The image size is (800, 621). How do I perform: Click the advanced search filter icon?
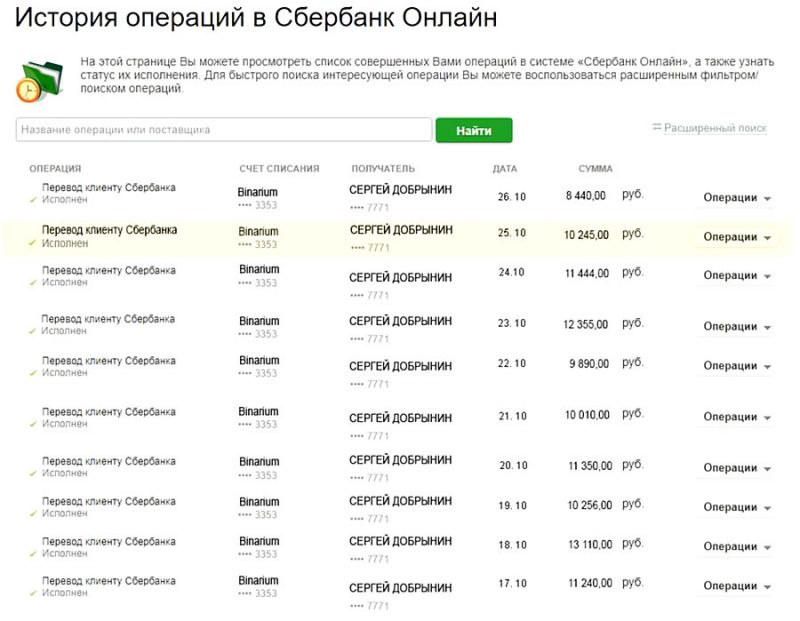click(x=657, y=127)
